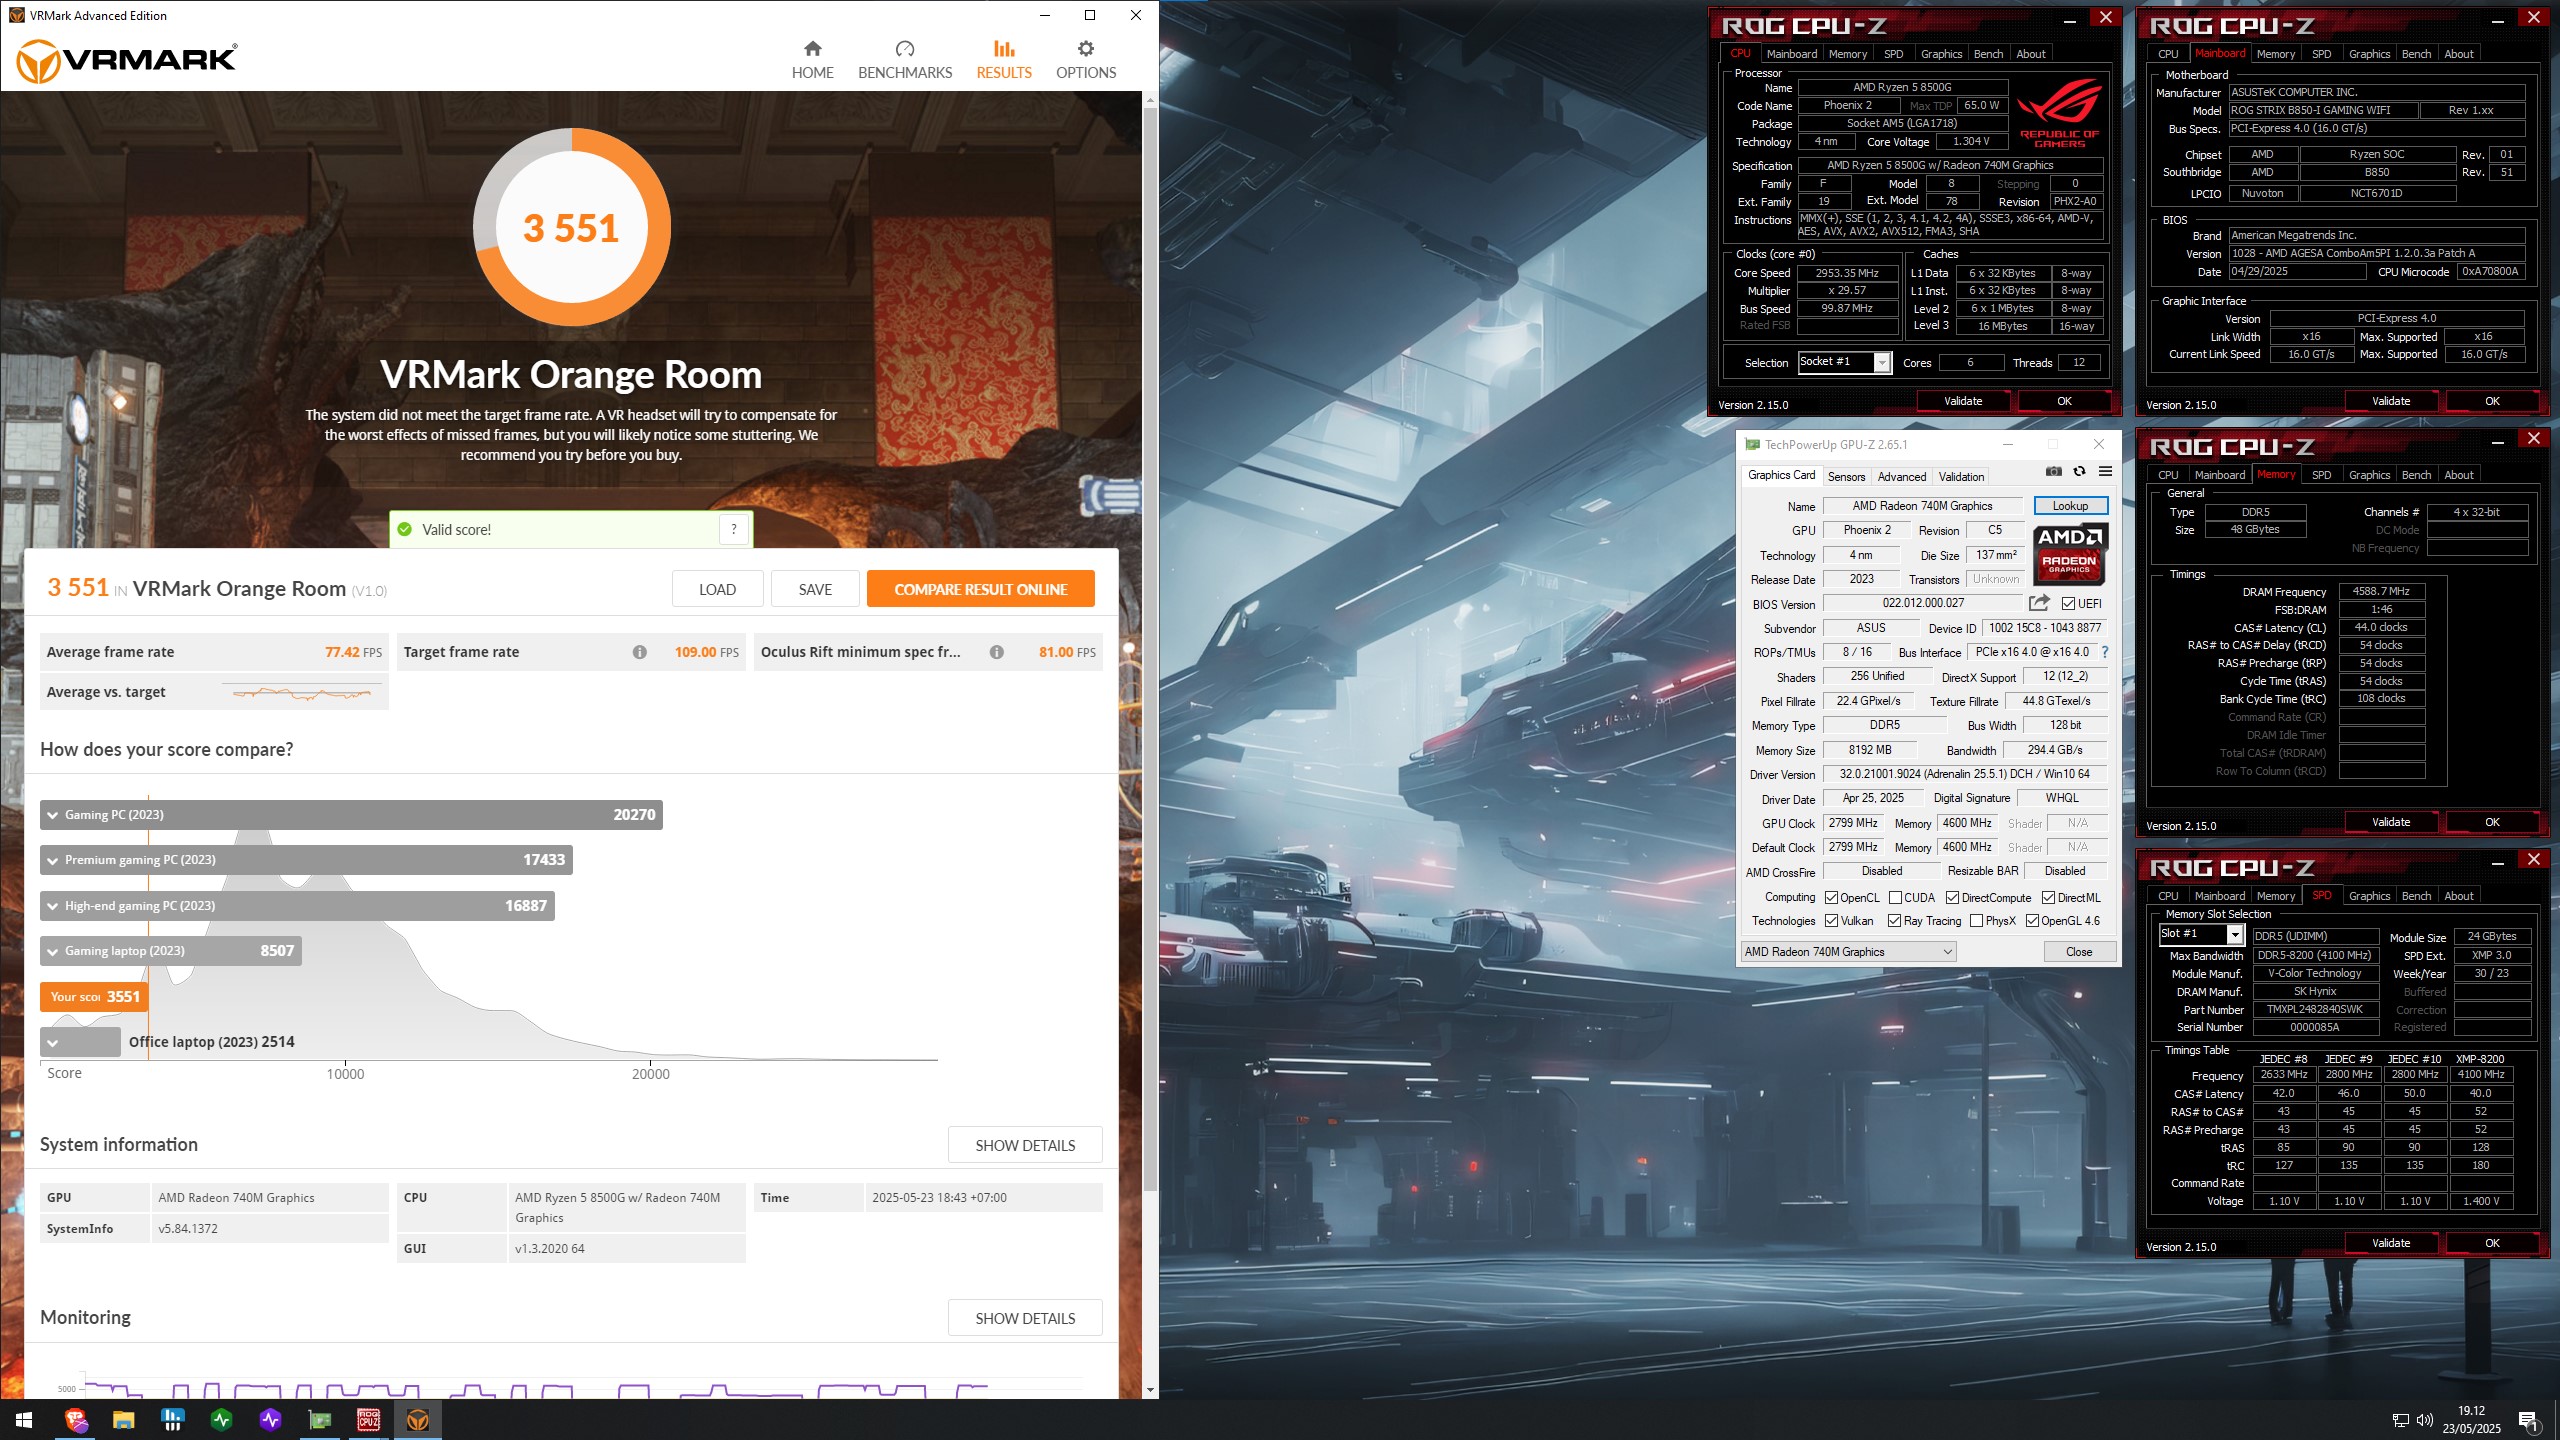Toggle the Vulkan checkbox in GPU-Z
The width and height of the screenshot is (2560, 1440).
coord(1832,920)
